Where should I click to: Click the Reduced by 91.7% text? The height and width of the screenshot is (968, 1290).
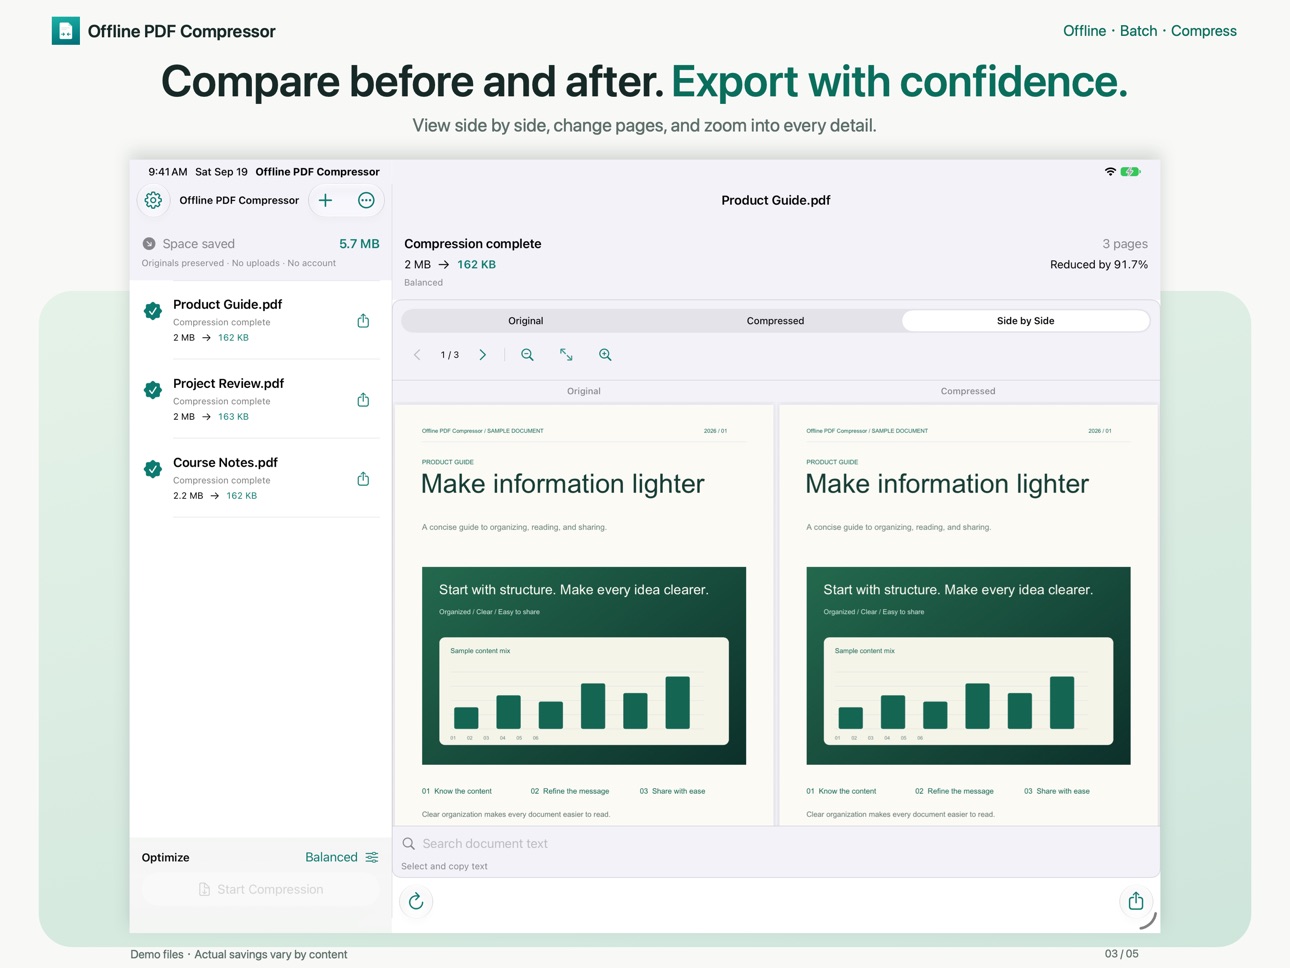1099,265
